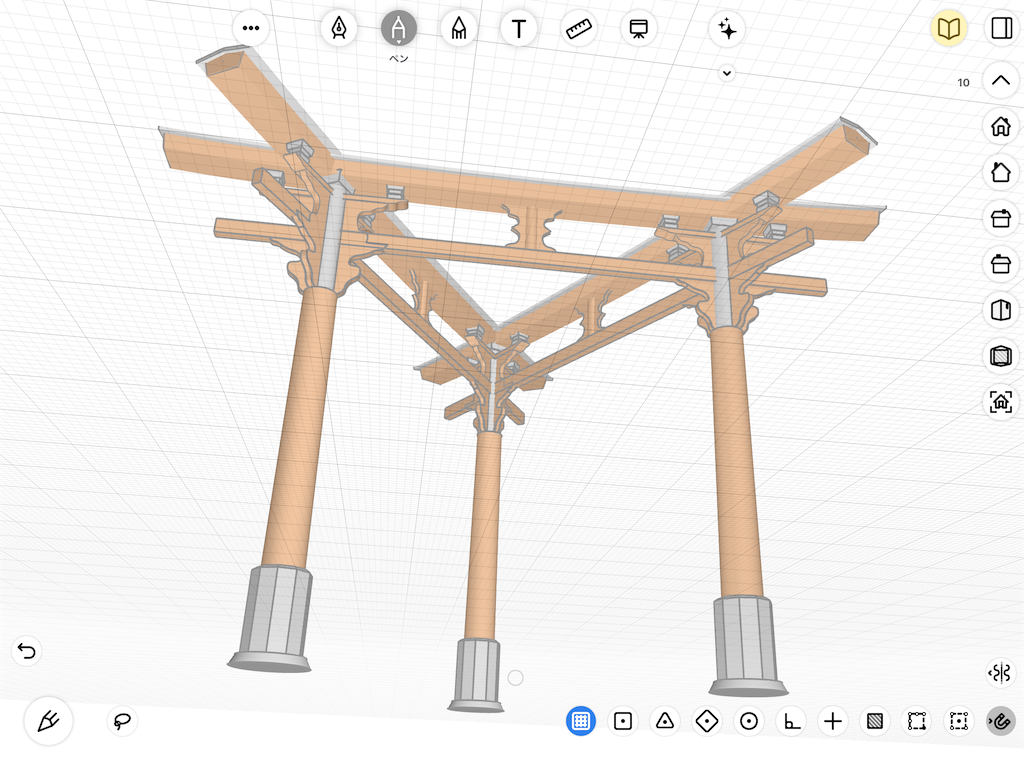Image resolution: width=1024 pixels, height=768 pixels.
Task: Select the Text (T) tool
Action: coord(519,28)
